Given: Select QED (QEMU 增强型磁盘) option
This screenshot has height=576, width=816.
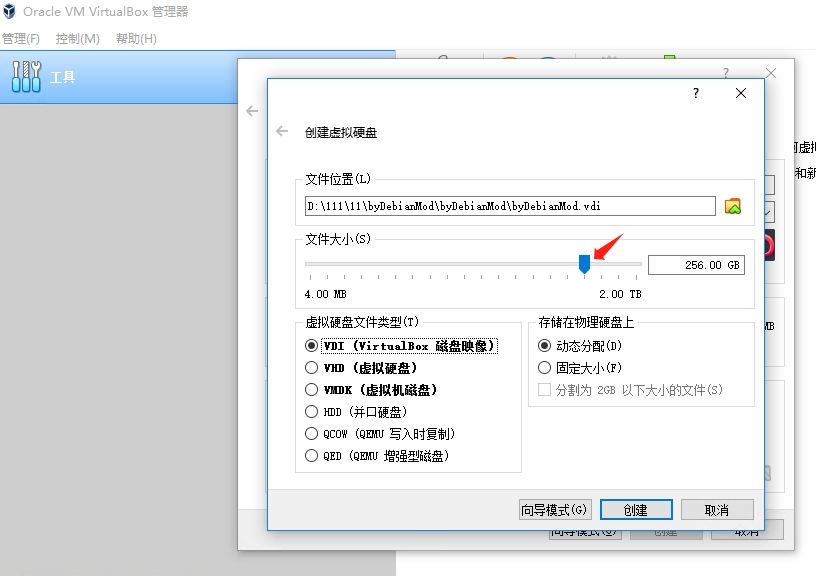Looking at the screenshot, I should tap(311, 456).
